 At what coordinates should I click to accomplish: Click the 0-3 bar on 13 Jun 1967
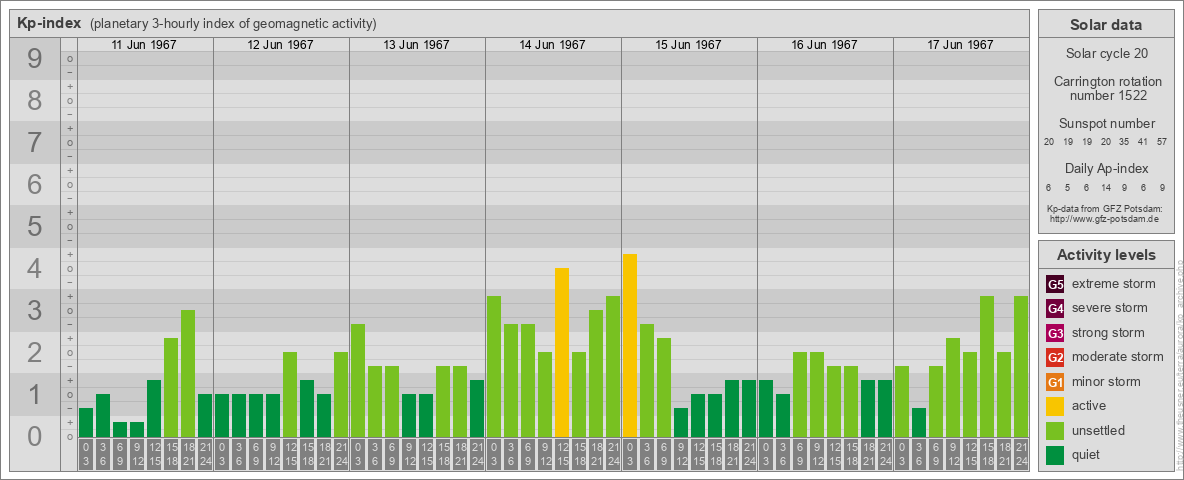click(x=358, y=380)
